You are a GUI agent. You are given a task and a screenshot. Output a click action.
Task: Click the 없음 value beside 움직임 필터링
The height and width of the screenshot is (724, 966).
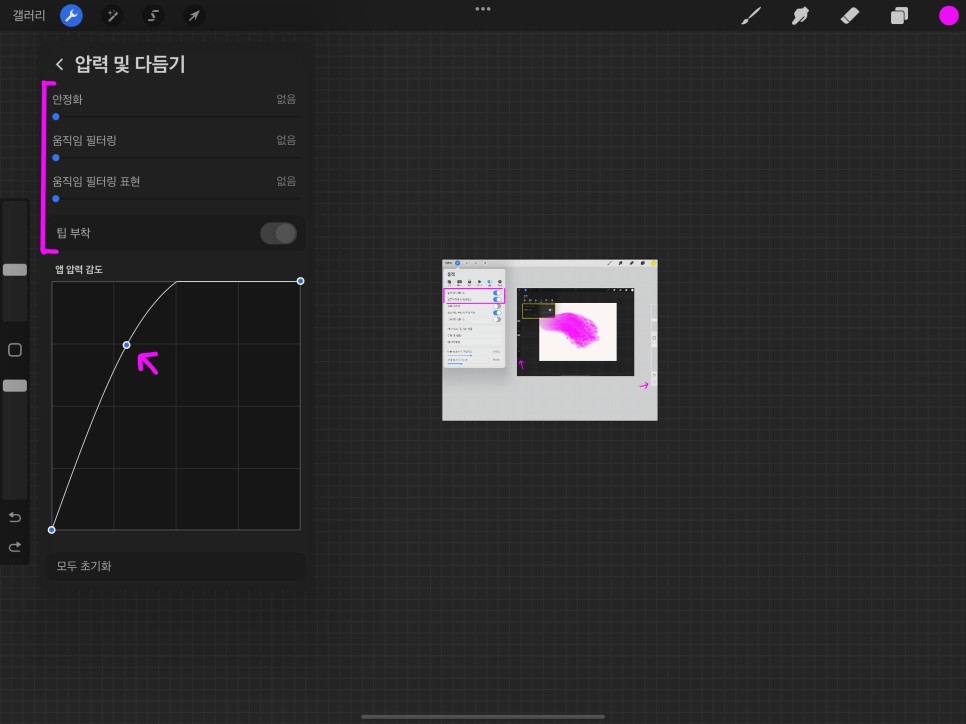[x=286, y=140]
